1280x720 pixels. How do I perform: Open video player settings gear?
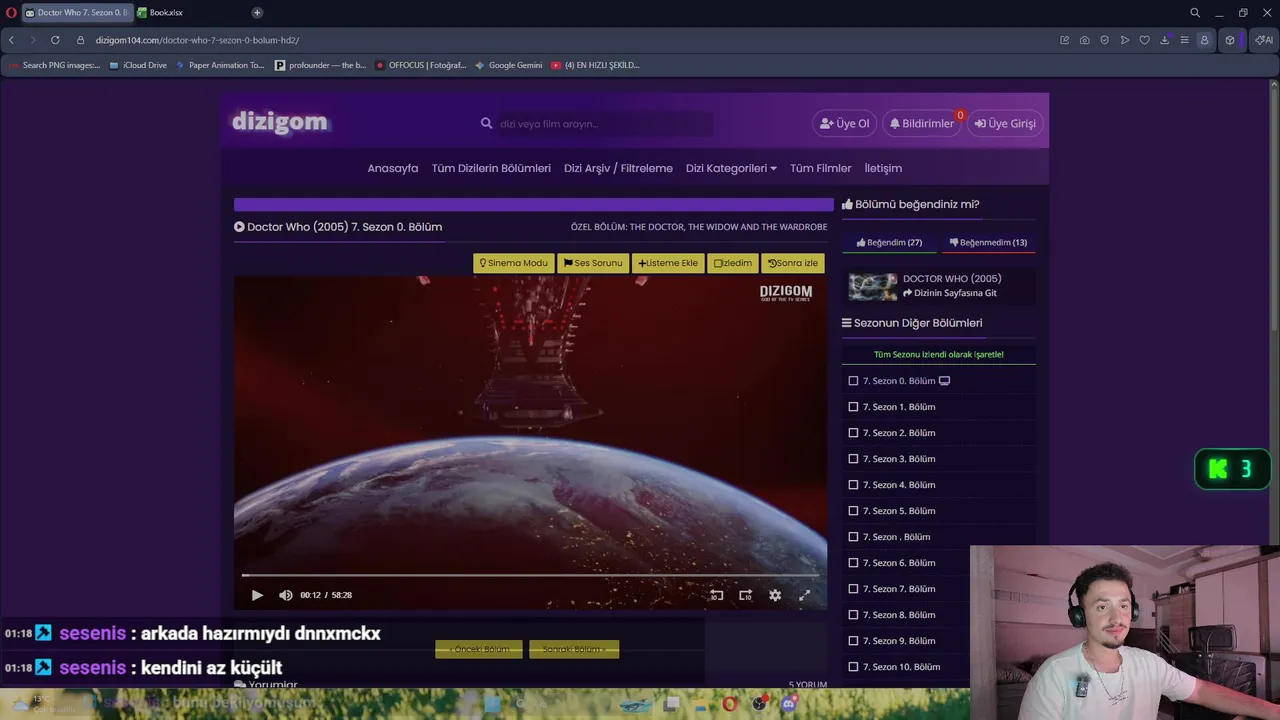(775, 595)
